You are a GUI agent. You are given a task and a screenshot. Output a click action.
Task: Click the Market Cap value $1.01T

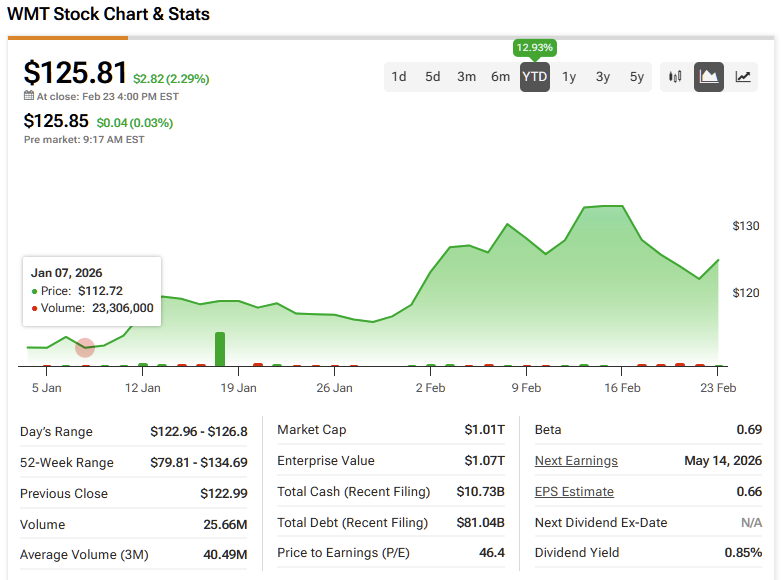coord(484,429)
